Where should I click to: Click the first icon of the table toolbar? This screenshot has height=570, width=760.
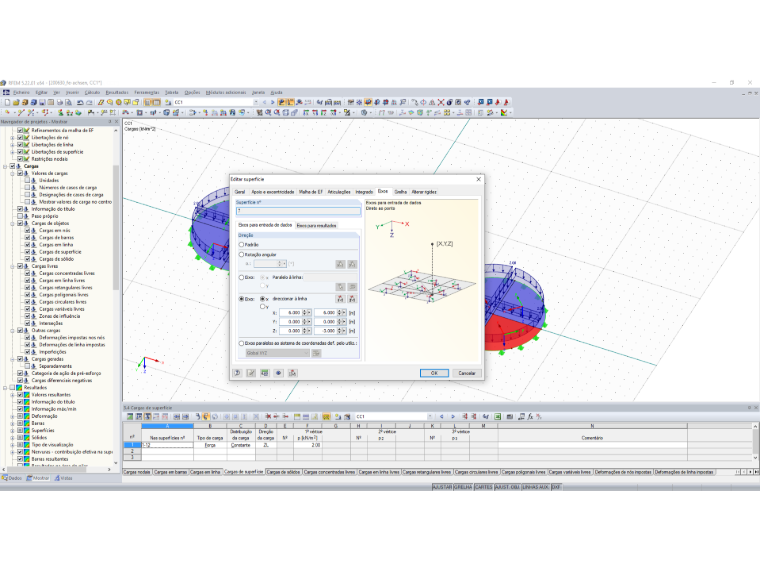(130, 416)
